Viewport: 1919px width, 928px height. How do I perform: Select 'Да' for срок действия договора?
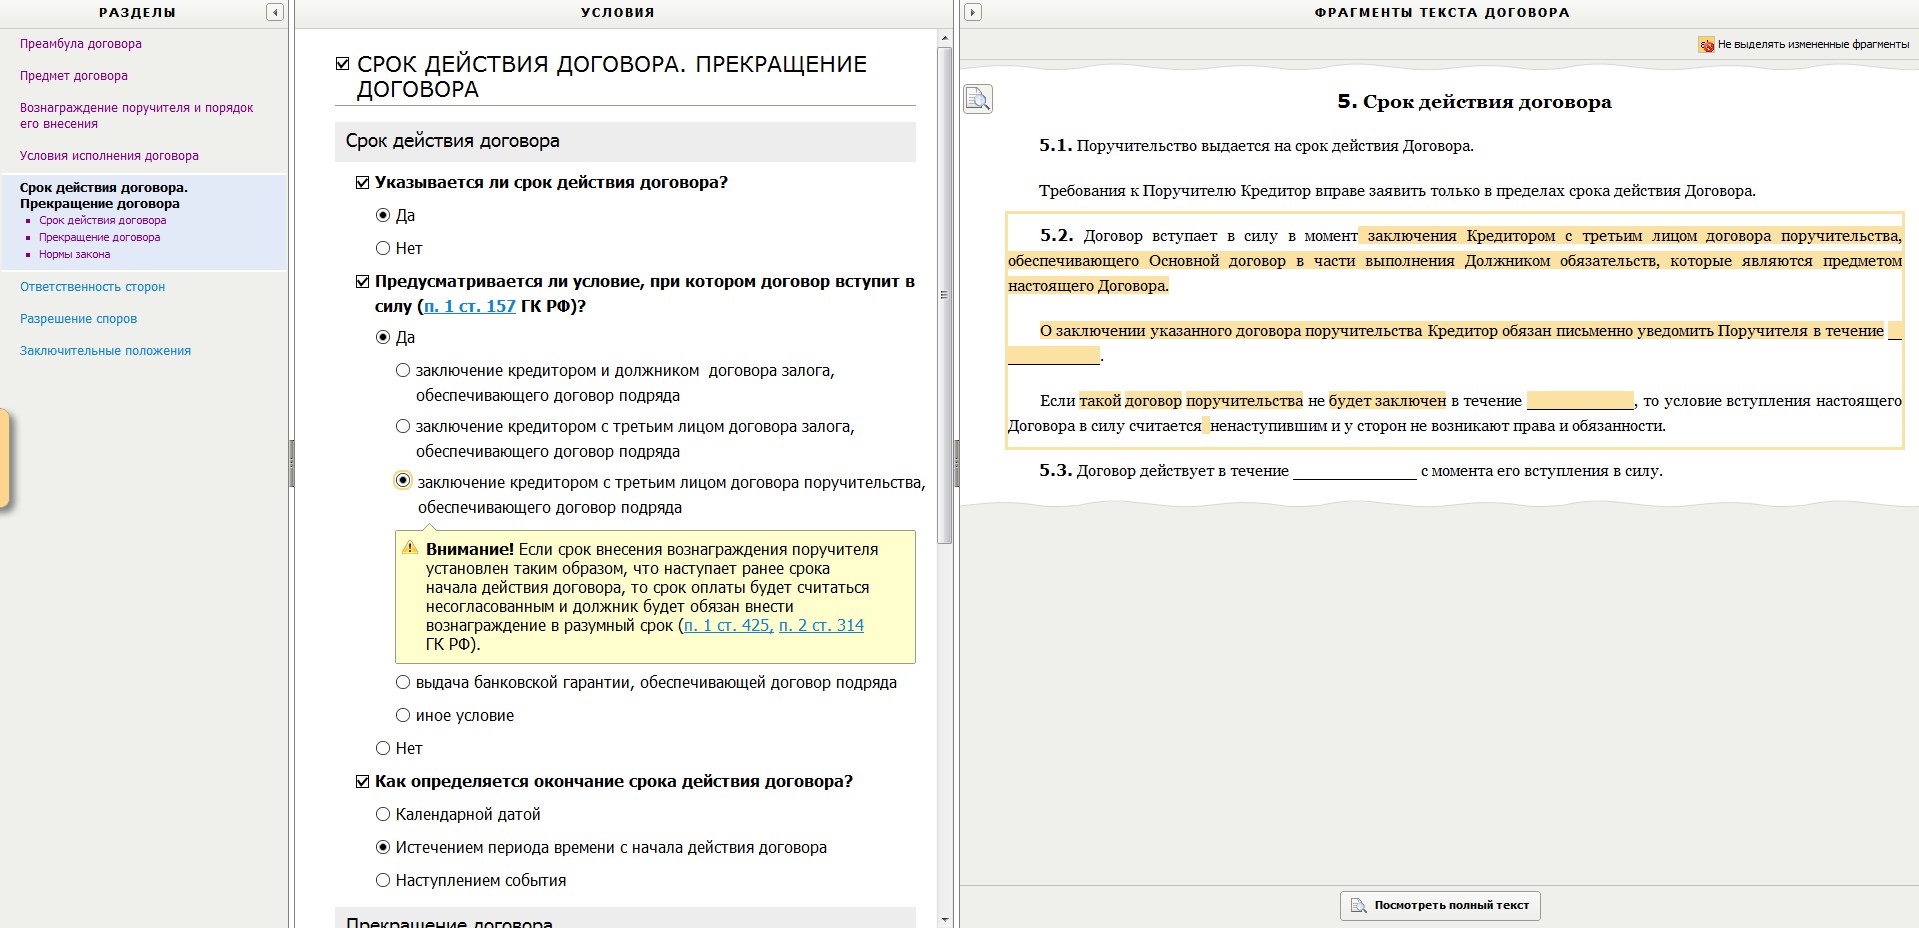382,215
